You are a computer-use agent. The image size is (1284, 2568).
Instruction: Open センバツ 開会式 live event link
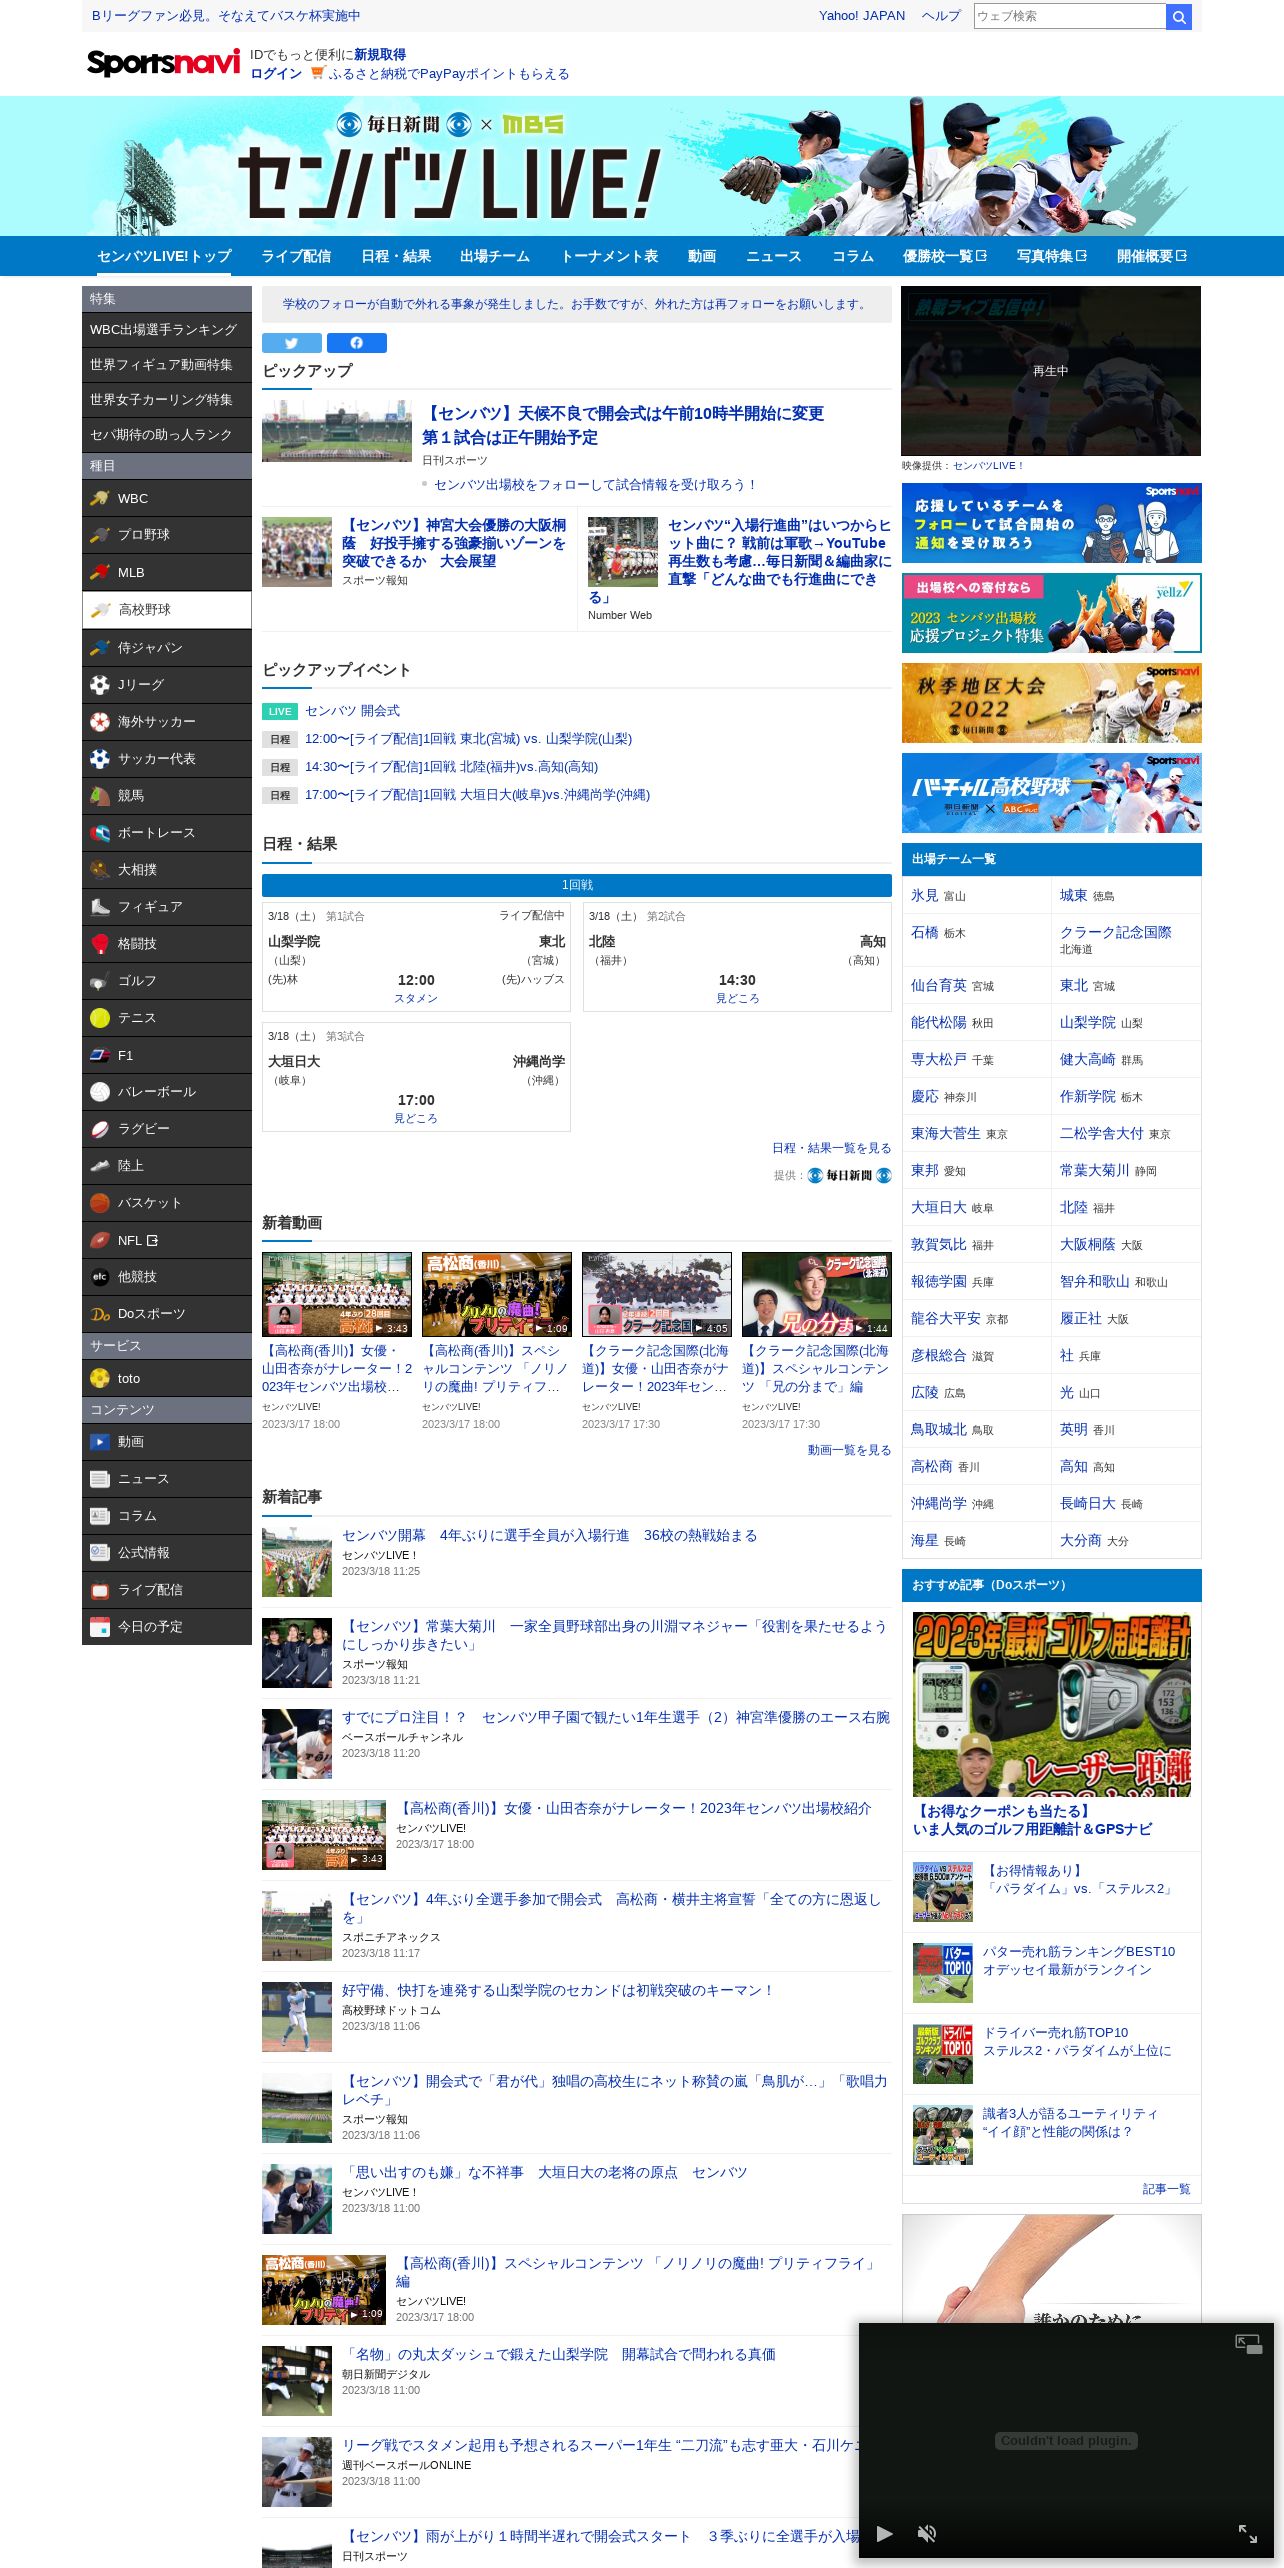click(352, 711)
